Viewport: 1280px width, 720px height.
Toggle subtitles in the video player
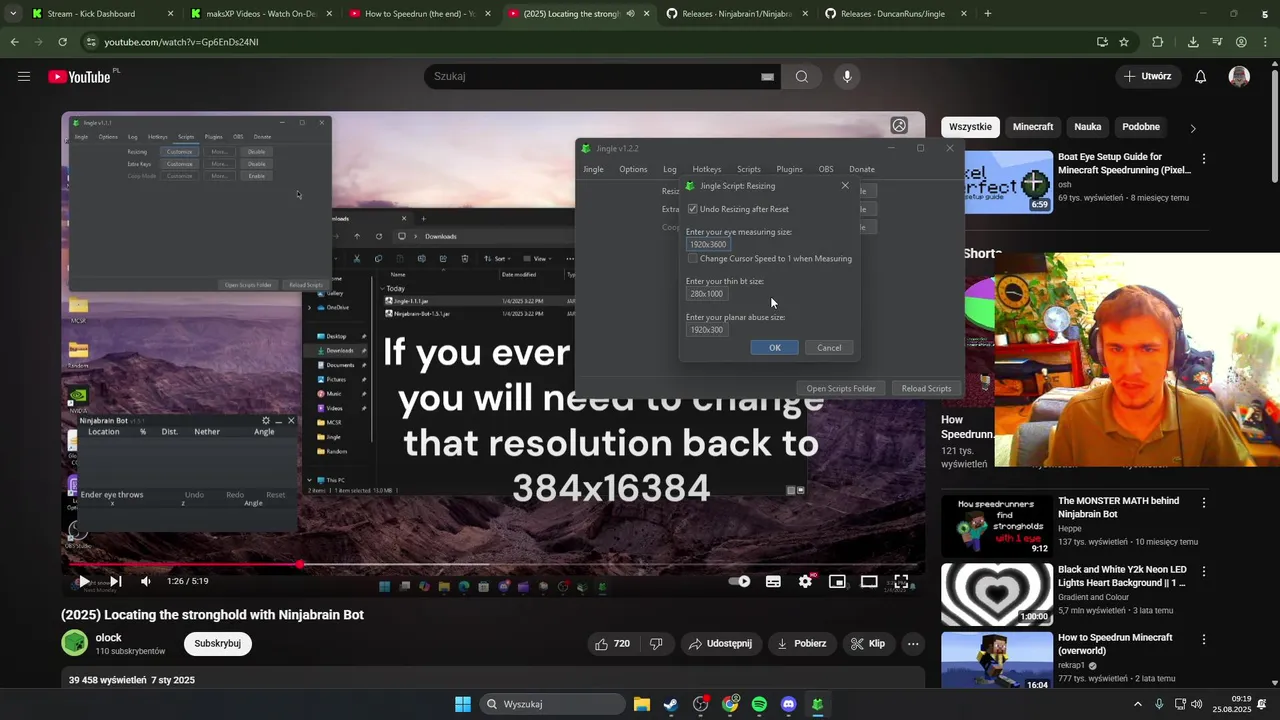pyautogui.click(x=773, y=581)
